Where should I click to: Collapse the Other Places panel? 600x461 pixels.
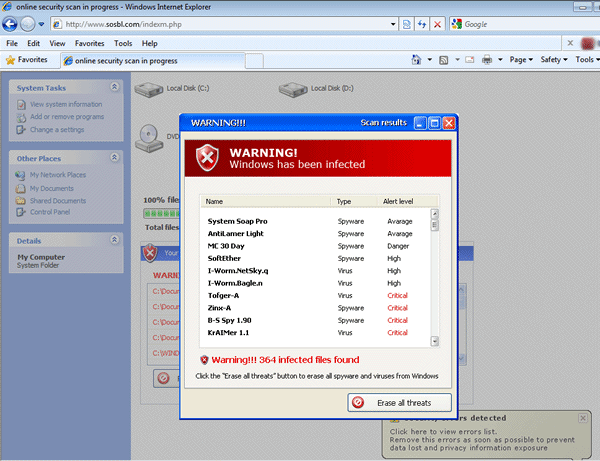click(114, 157)
